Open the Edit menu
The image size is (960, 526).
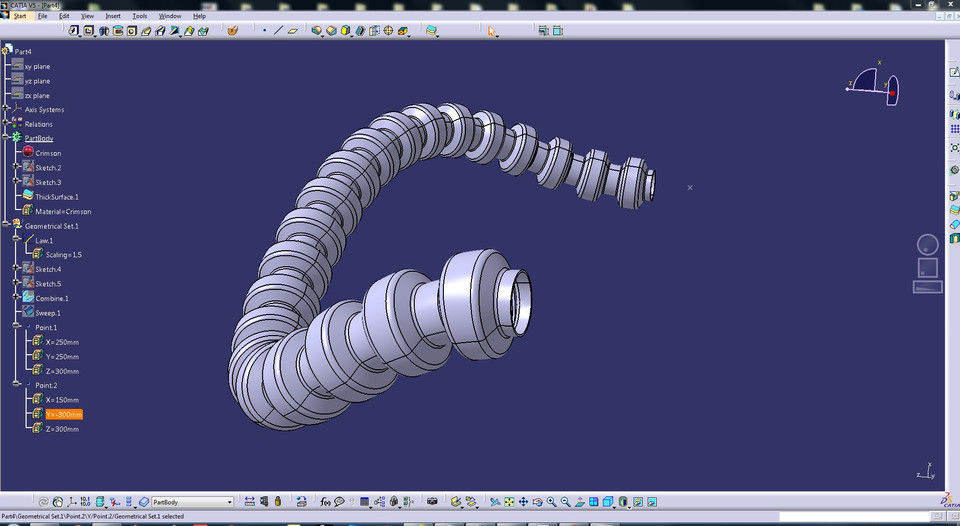[x=64, y=16]
